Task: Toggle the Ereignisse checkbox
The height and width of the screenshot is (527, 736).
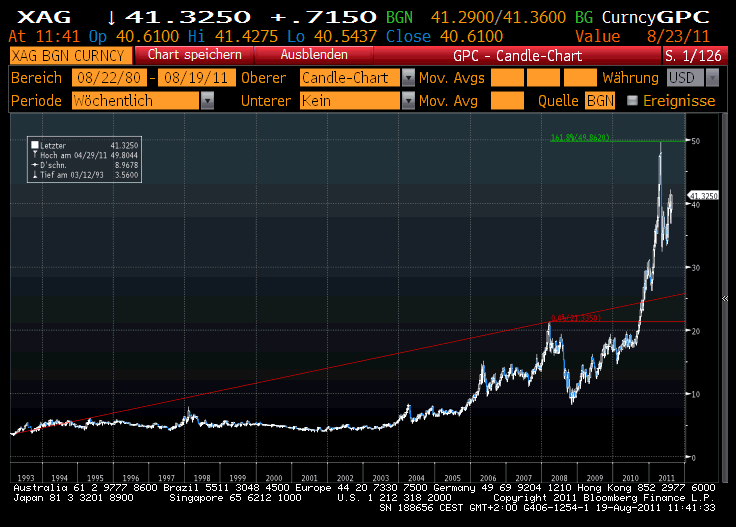Action: pos(632,100)
